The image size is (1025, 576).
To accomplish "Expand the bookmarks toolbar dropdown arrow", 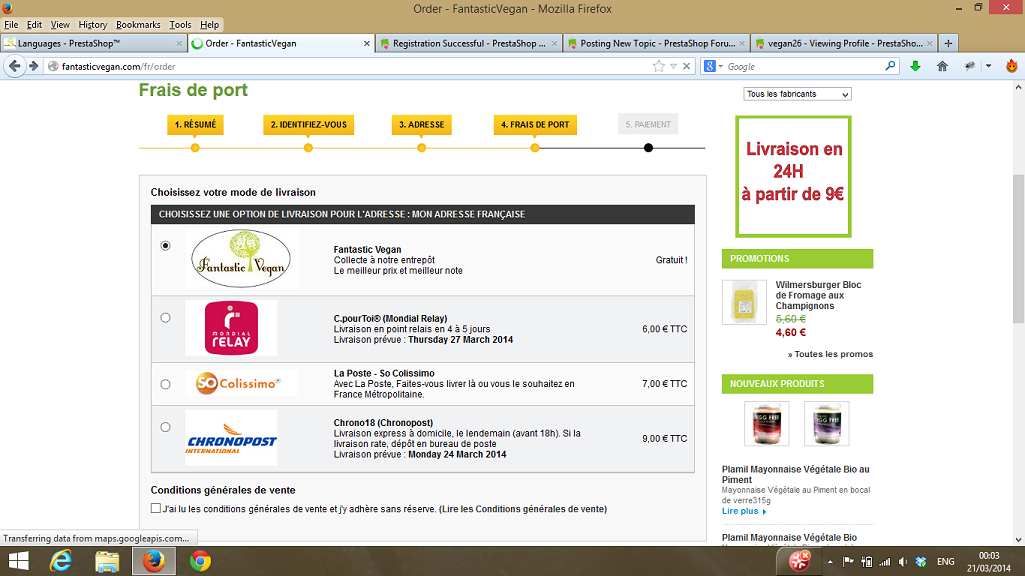I will tap(988, 66).
